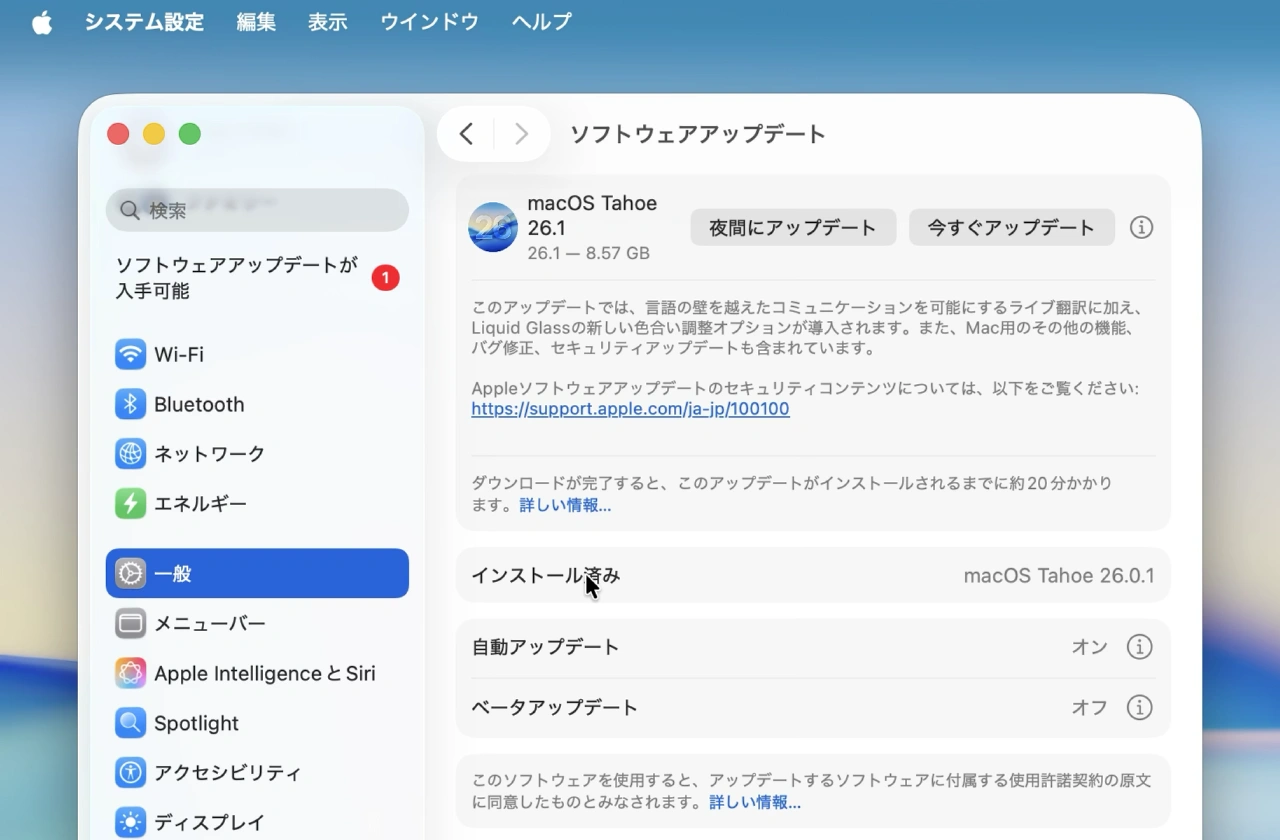This screenshot has width=1280, height=840.
Task: Select ディスプレイ in the sidebar
Action: pyautogui.click(x=208, y=820)
